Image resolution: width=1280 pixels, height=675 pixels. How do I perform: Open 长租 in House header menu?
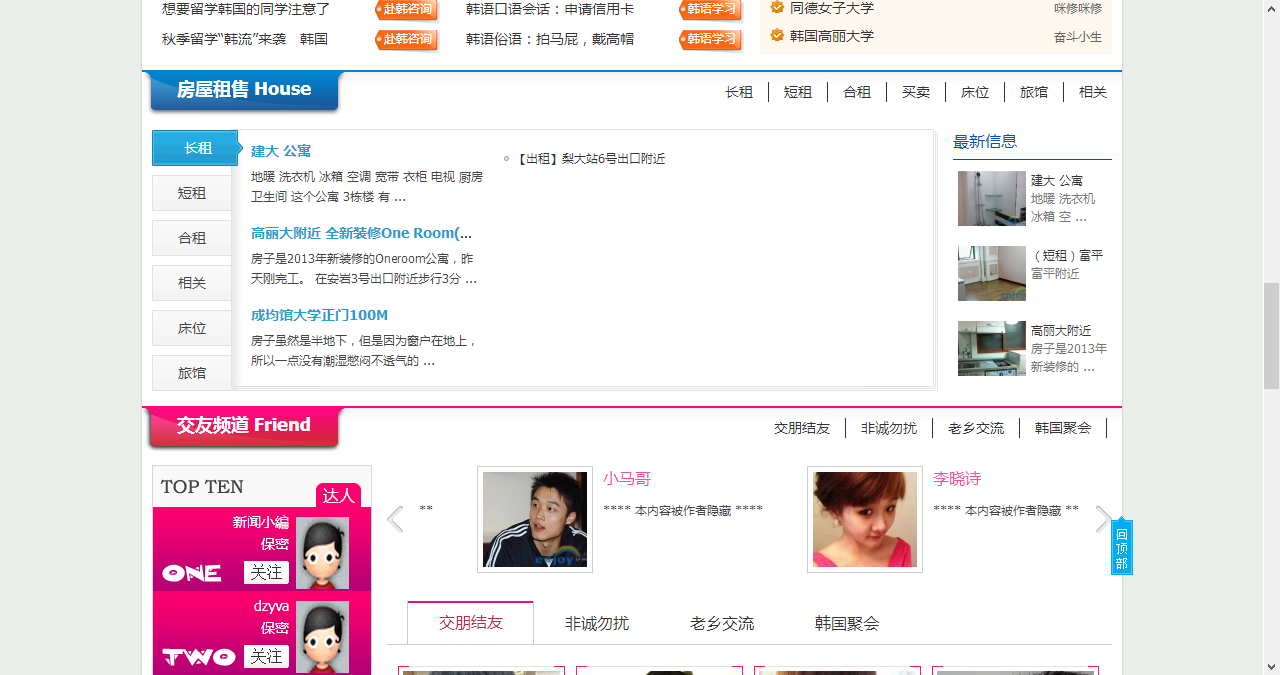click(x=739, y=92)
